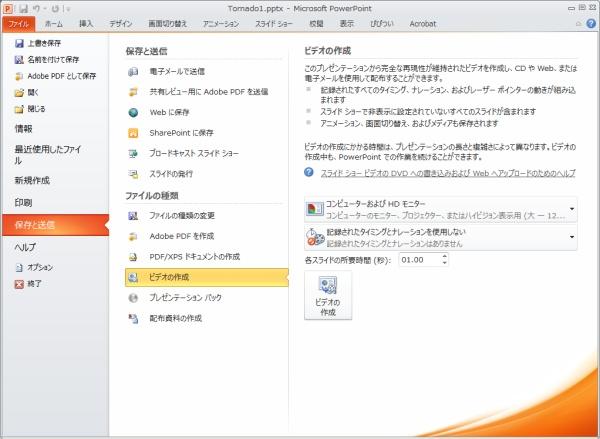Switch to the 画面切り替え ribbon tab
600x439 pixels.
167,24
